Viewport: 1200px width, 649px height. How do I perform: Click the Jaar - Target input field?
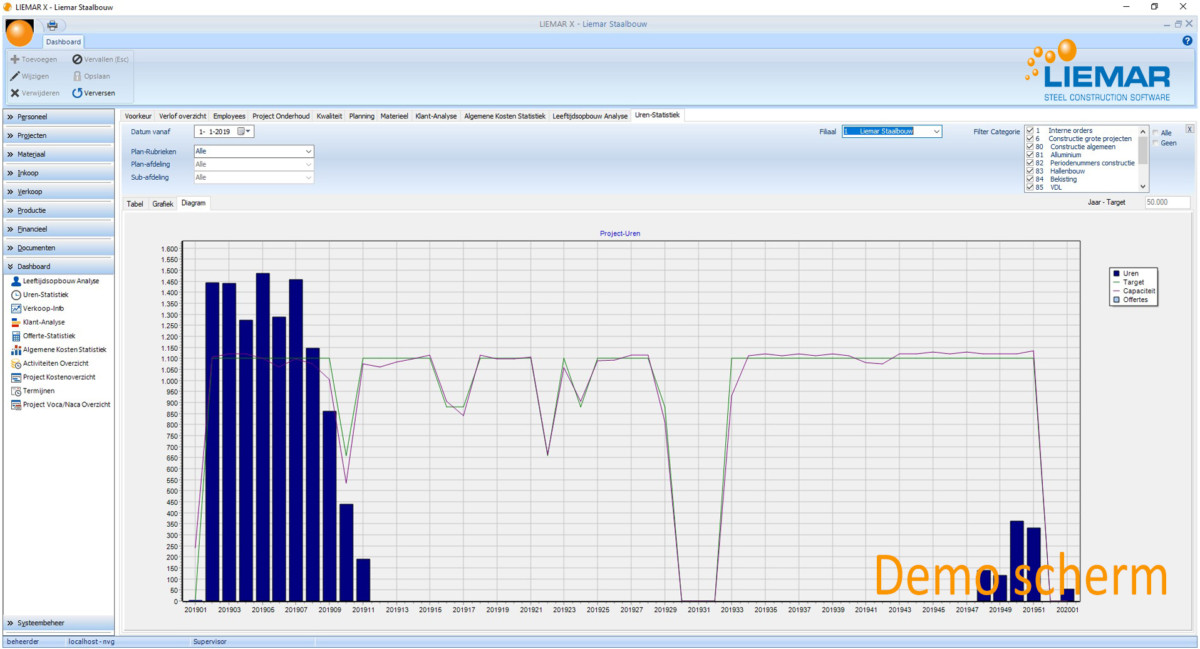pos(1167,202)
